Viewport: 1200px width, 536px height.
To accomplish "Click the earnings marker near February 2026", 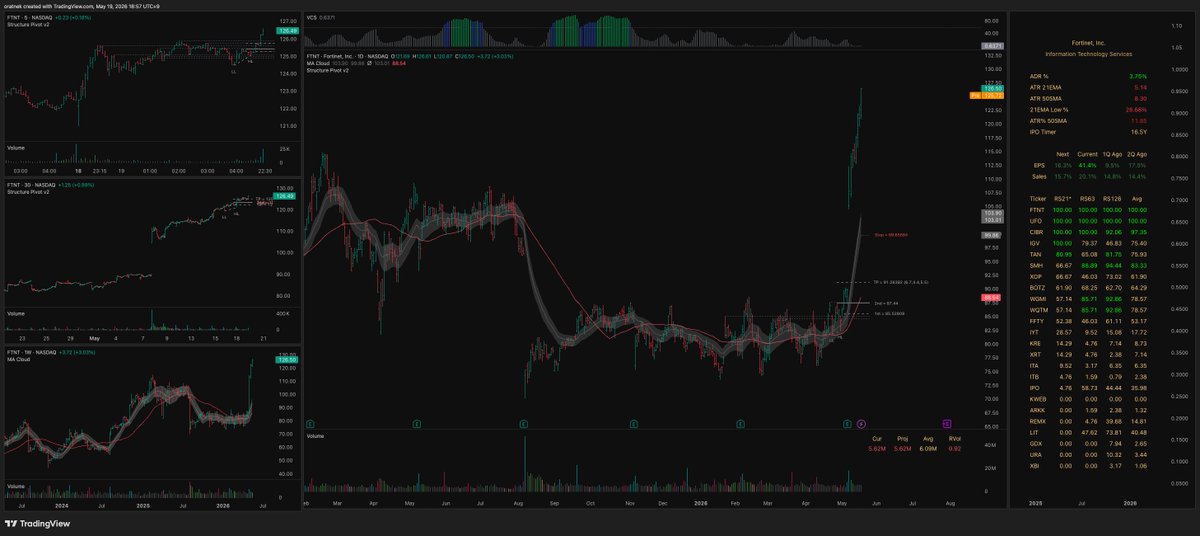I will pyautogui.click(x=739, y=424).
